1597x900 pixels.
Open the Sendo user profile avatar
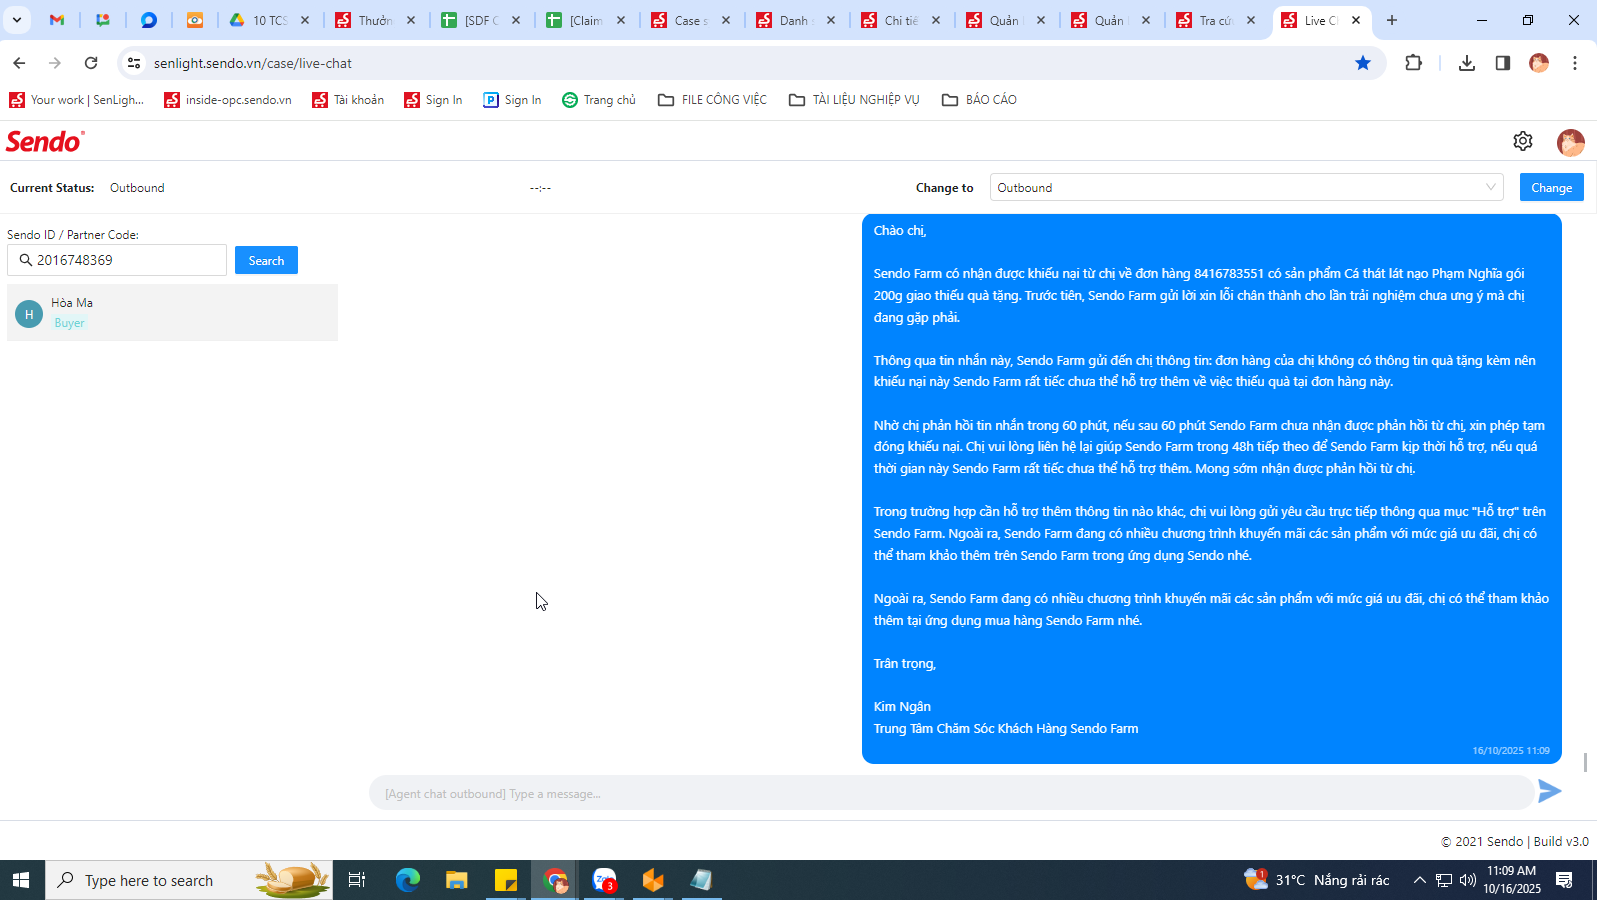[x=1570, y=142]
